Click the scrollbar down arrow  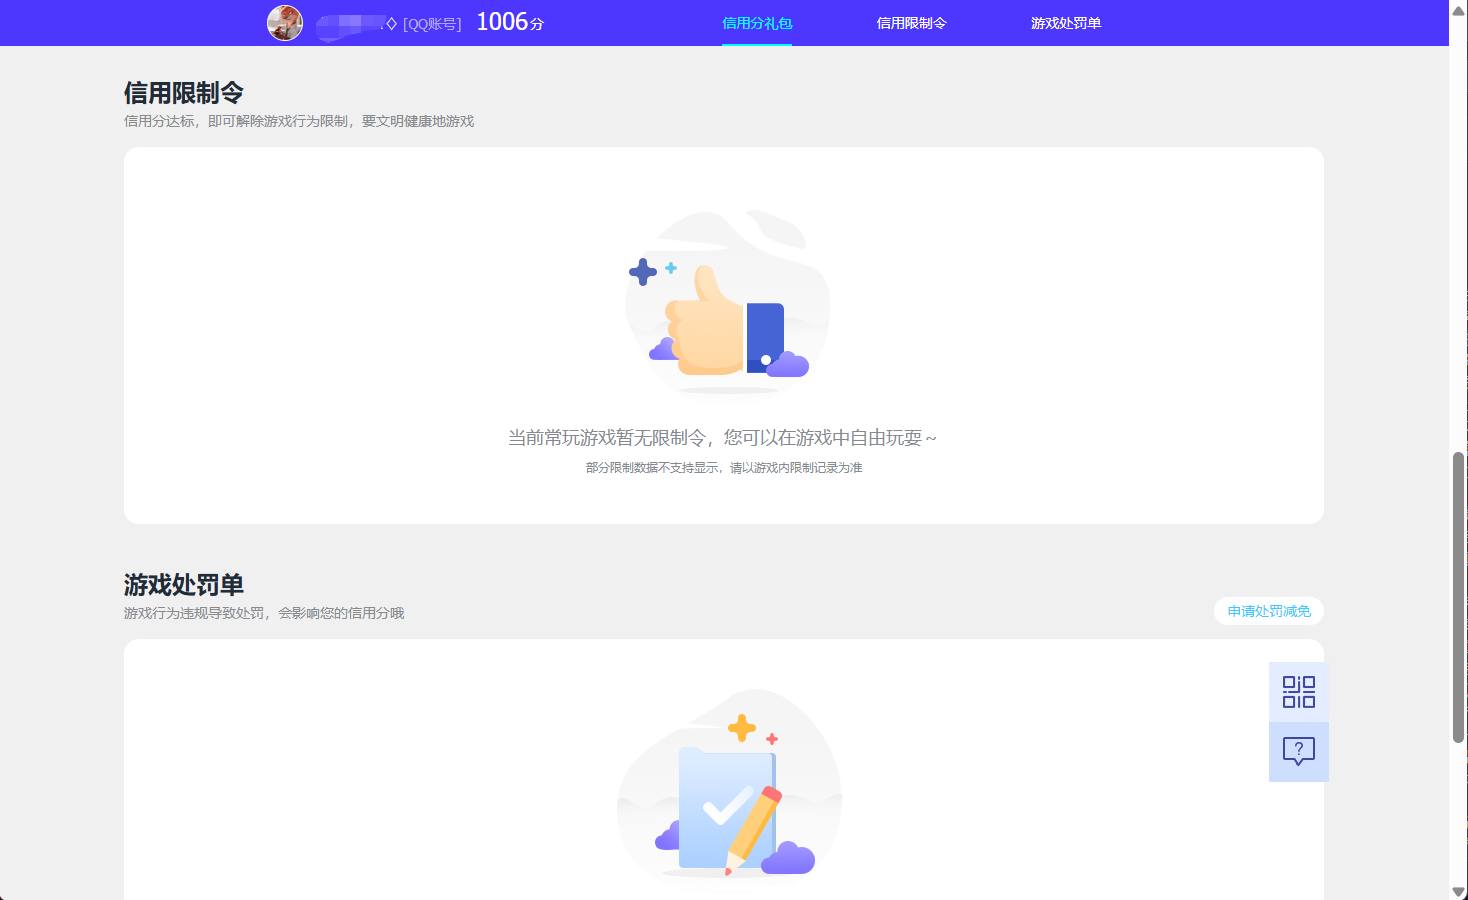point(1458,891)
